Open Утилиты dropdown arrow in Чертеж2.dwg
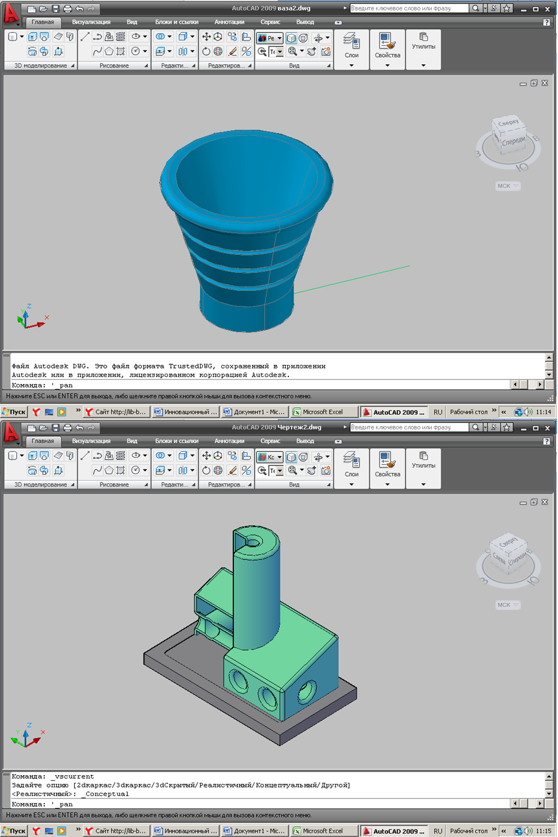This screenshot has width=558, height=837. (x=423, y=485)
